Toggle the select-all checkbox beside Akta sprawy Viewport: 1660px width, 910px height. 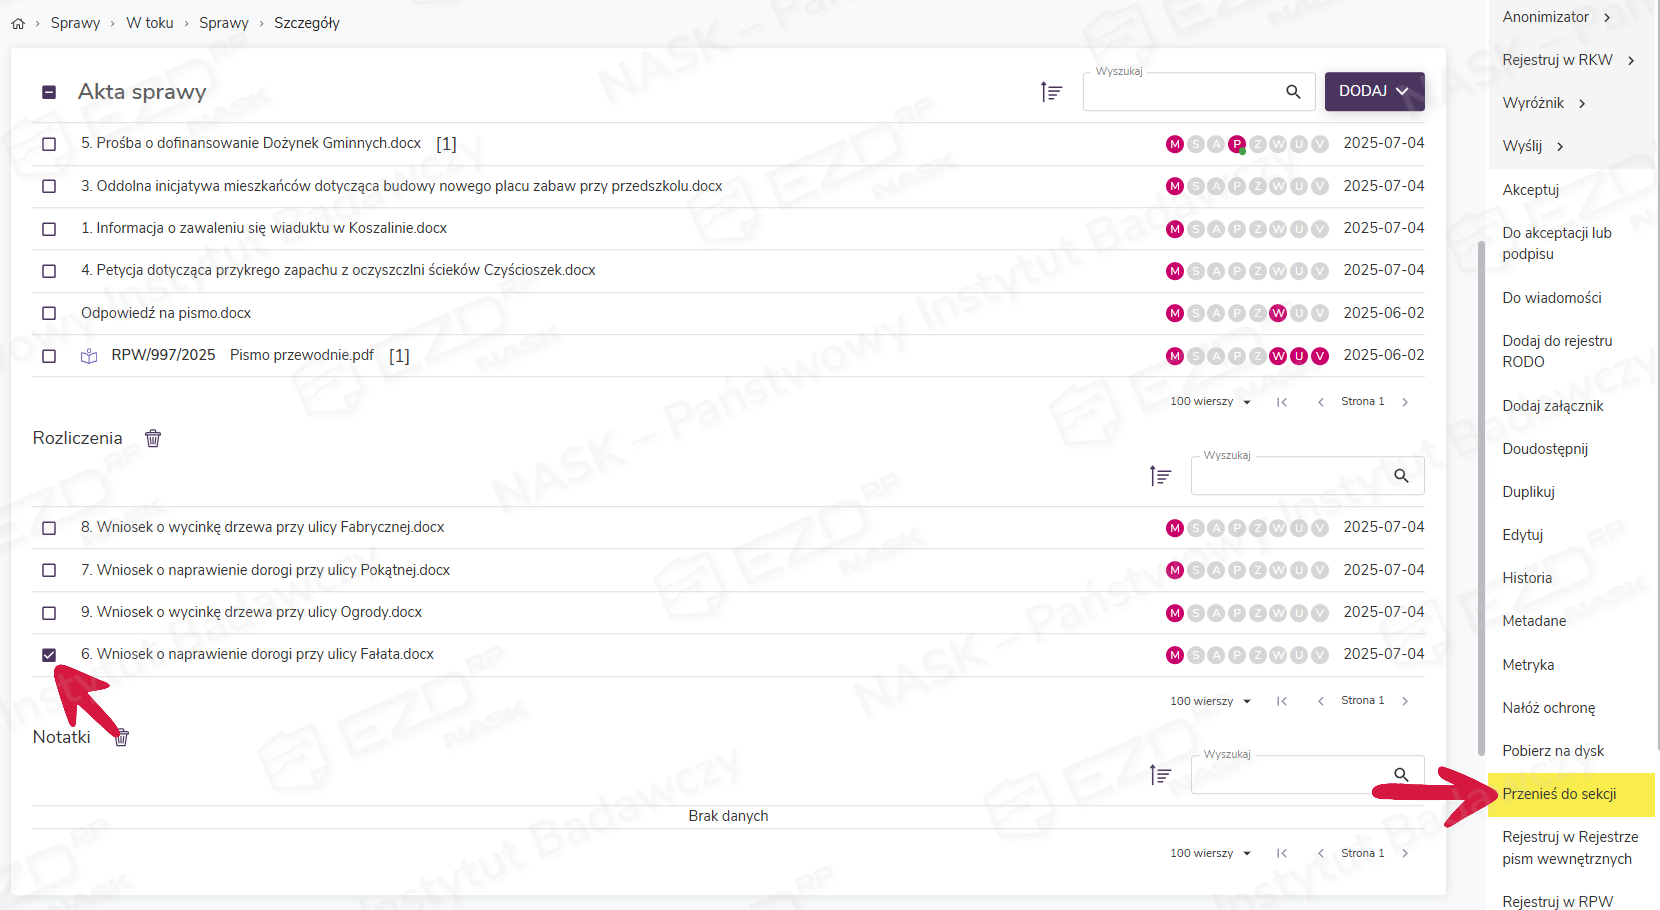point(49,92)
